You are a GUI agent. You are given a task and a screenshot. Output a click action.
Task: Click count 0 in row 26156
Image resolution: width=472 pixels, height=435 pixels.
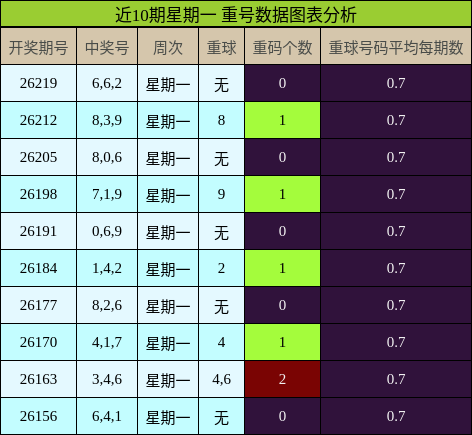click(x=283, y=416)
